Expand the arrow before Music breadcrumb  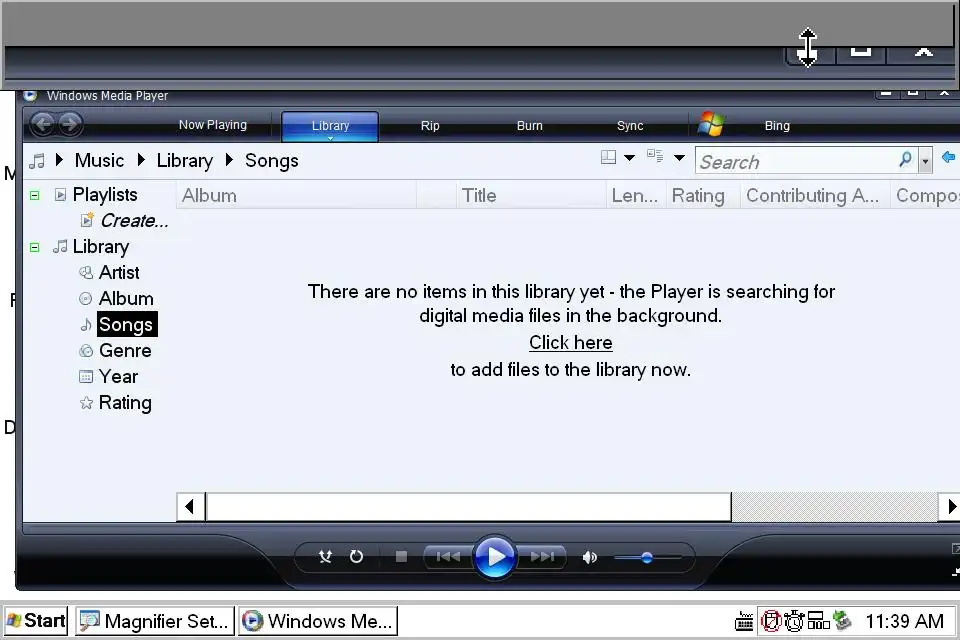[x=59, y=160]
